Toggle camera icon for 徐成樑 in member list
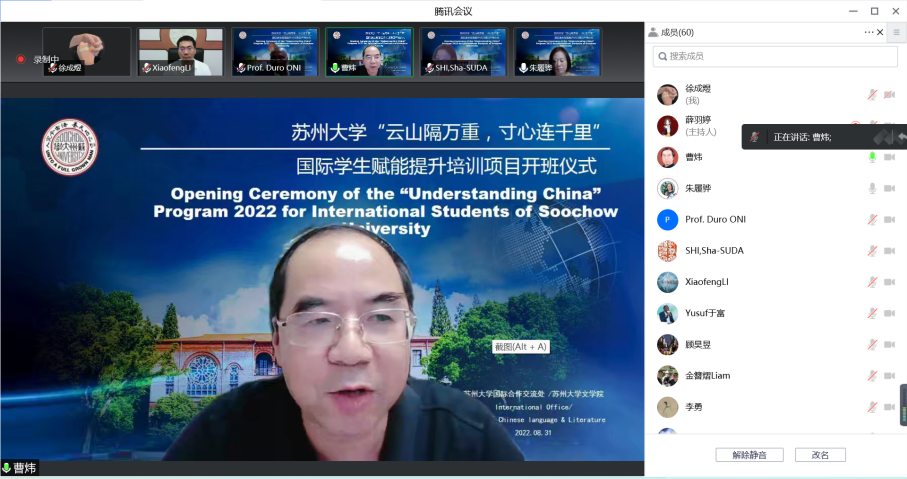Image resolution: width=907 pixels, height=479 pixels. click(x=889, y=95)
